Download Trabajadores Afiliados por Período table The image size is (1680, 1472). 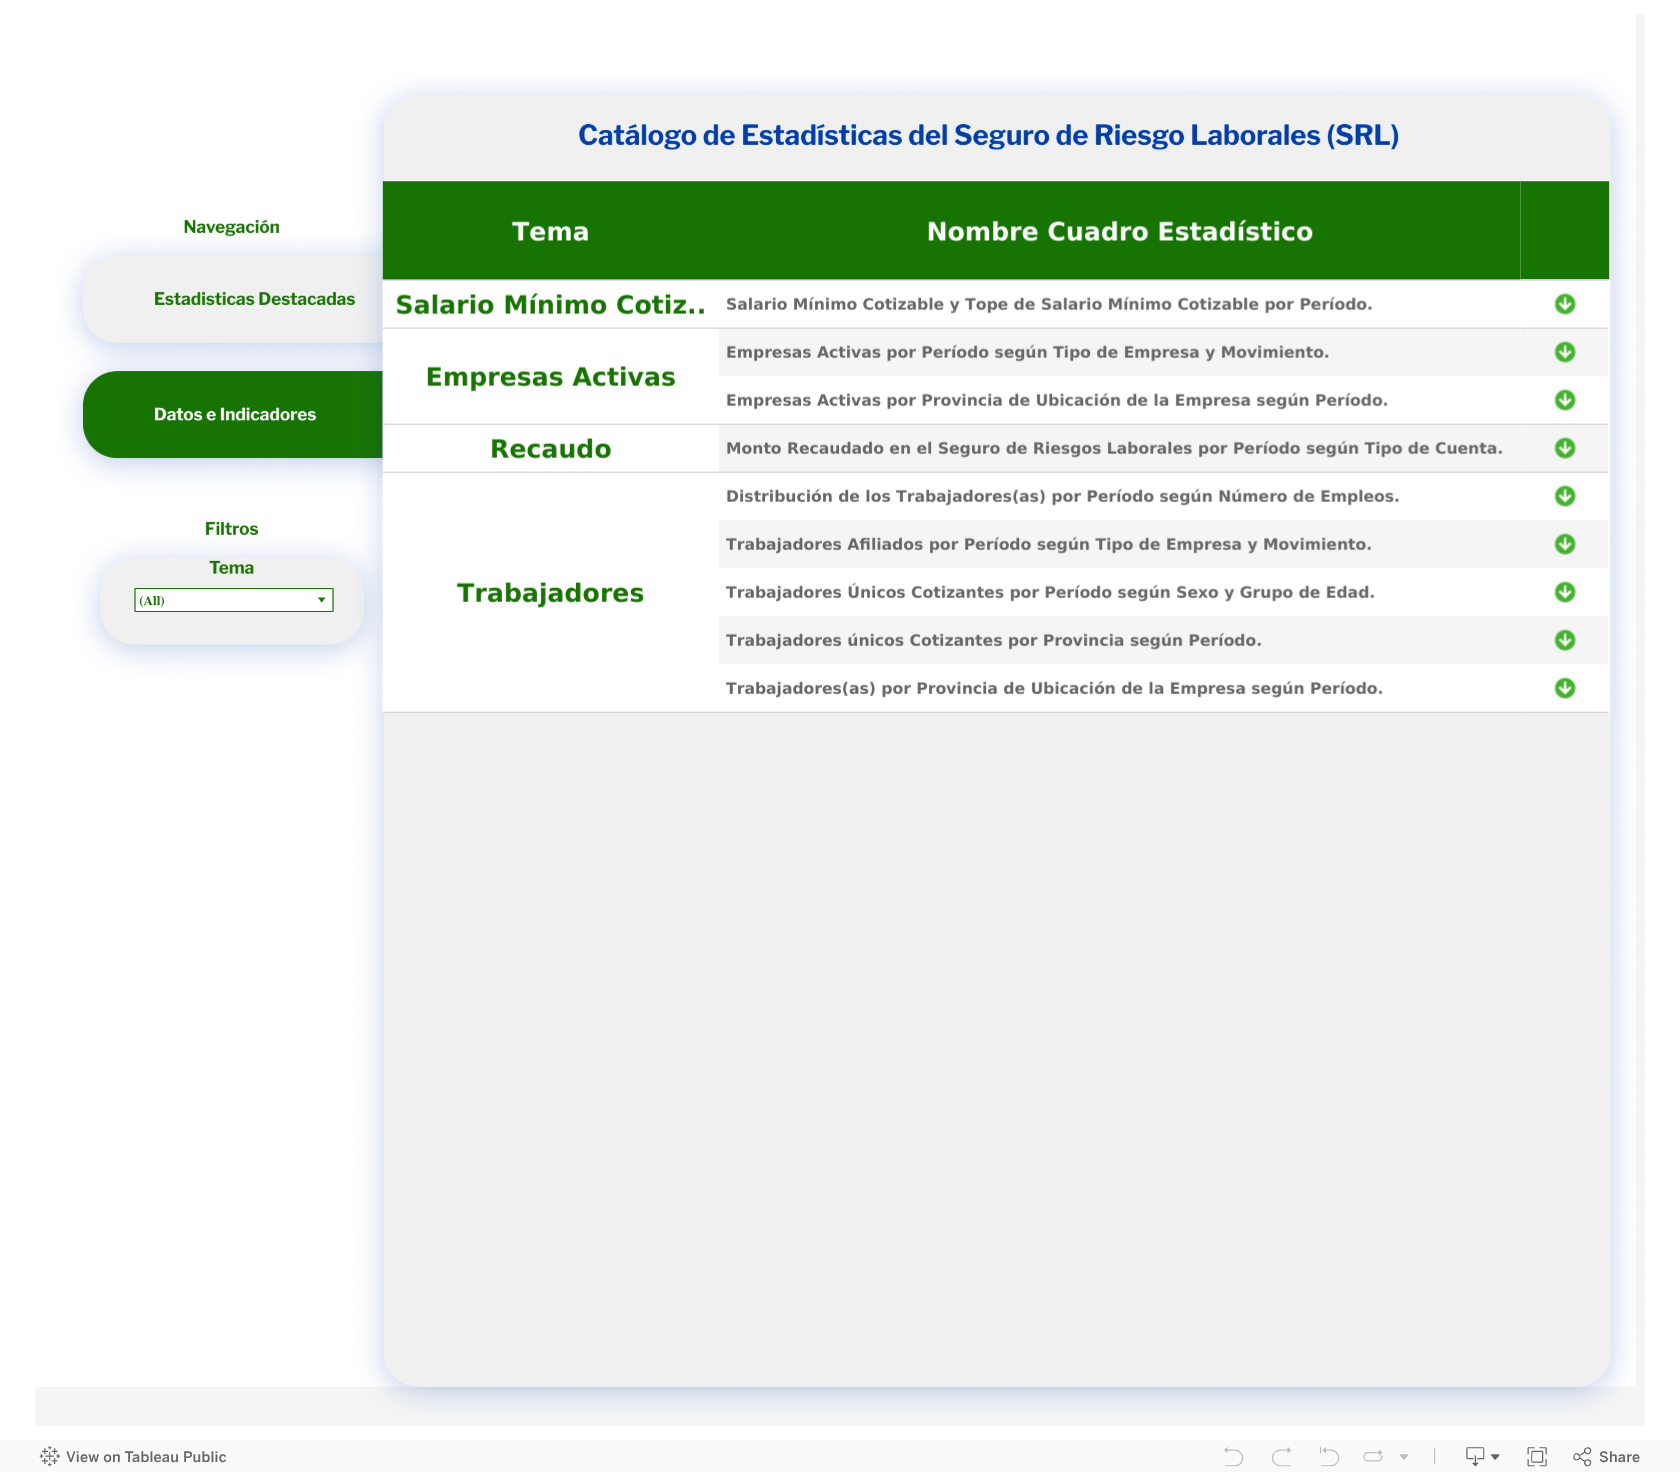1565,544
